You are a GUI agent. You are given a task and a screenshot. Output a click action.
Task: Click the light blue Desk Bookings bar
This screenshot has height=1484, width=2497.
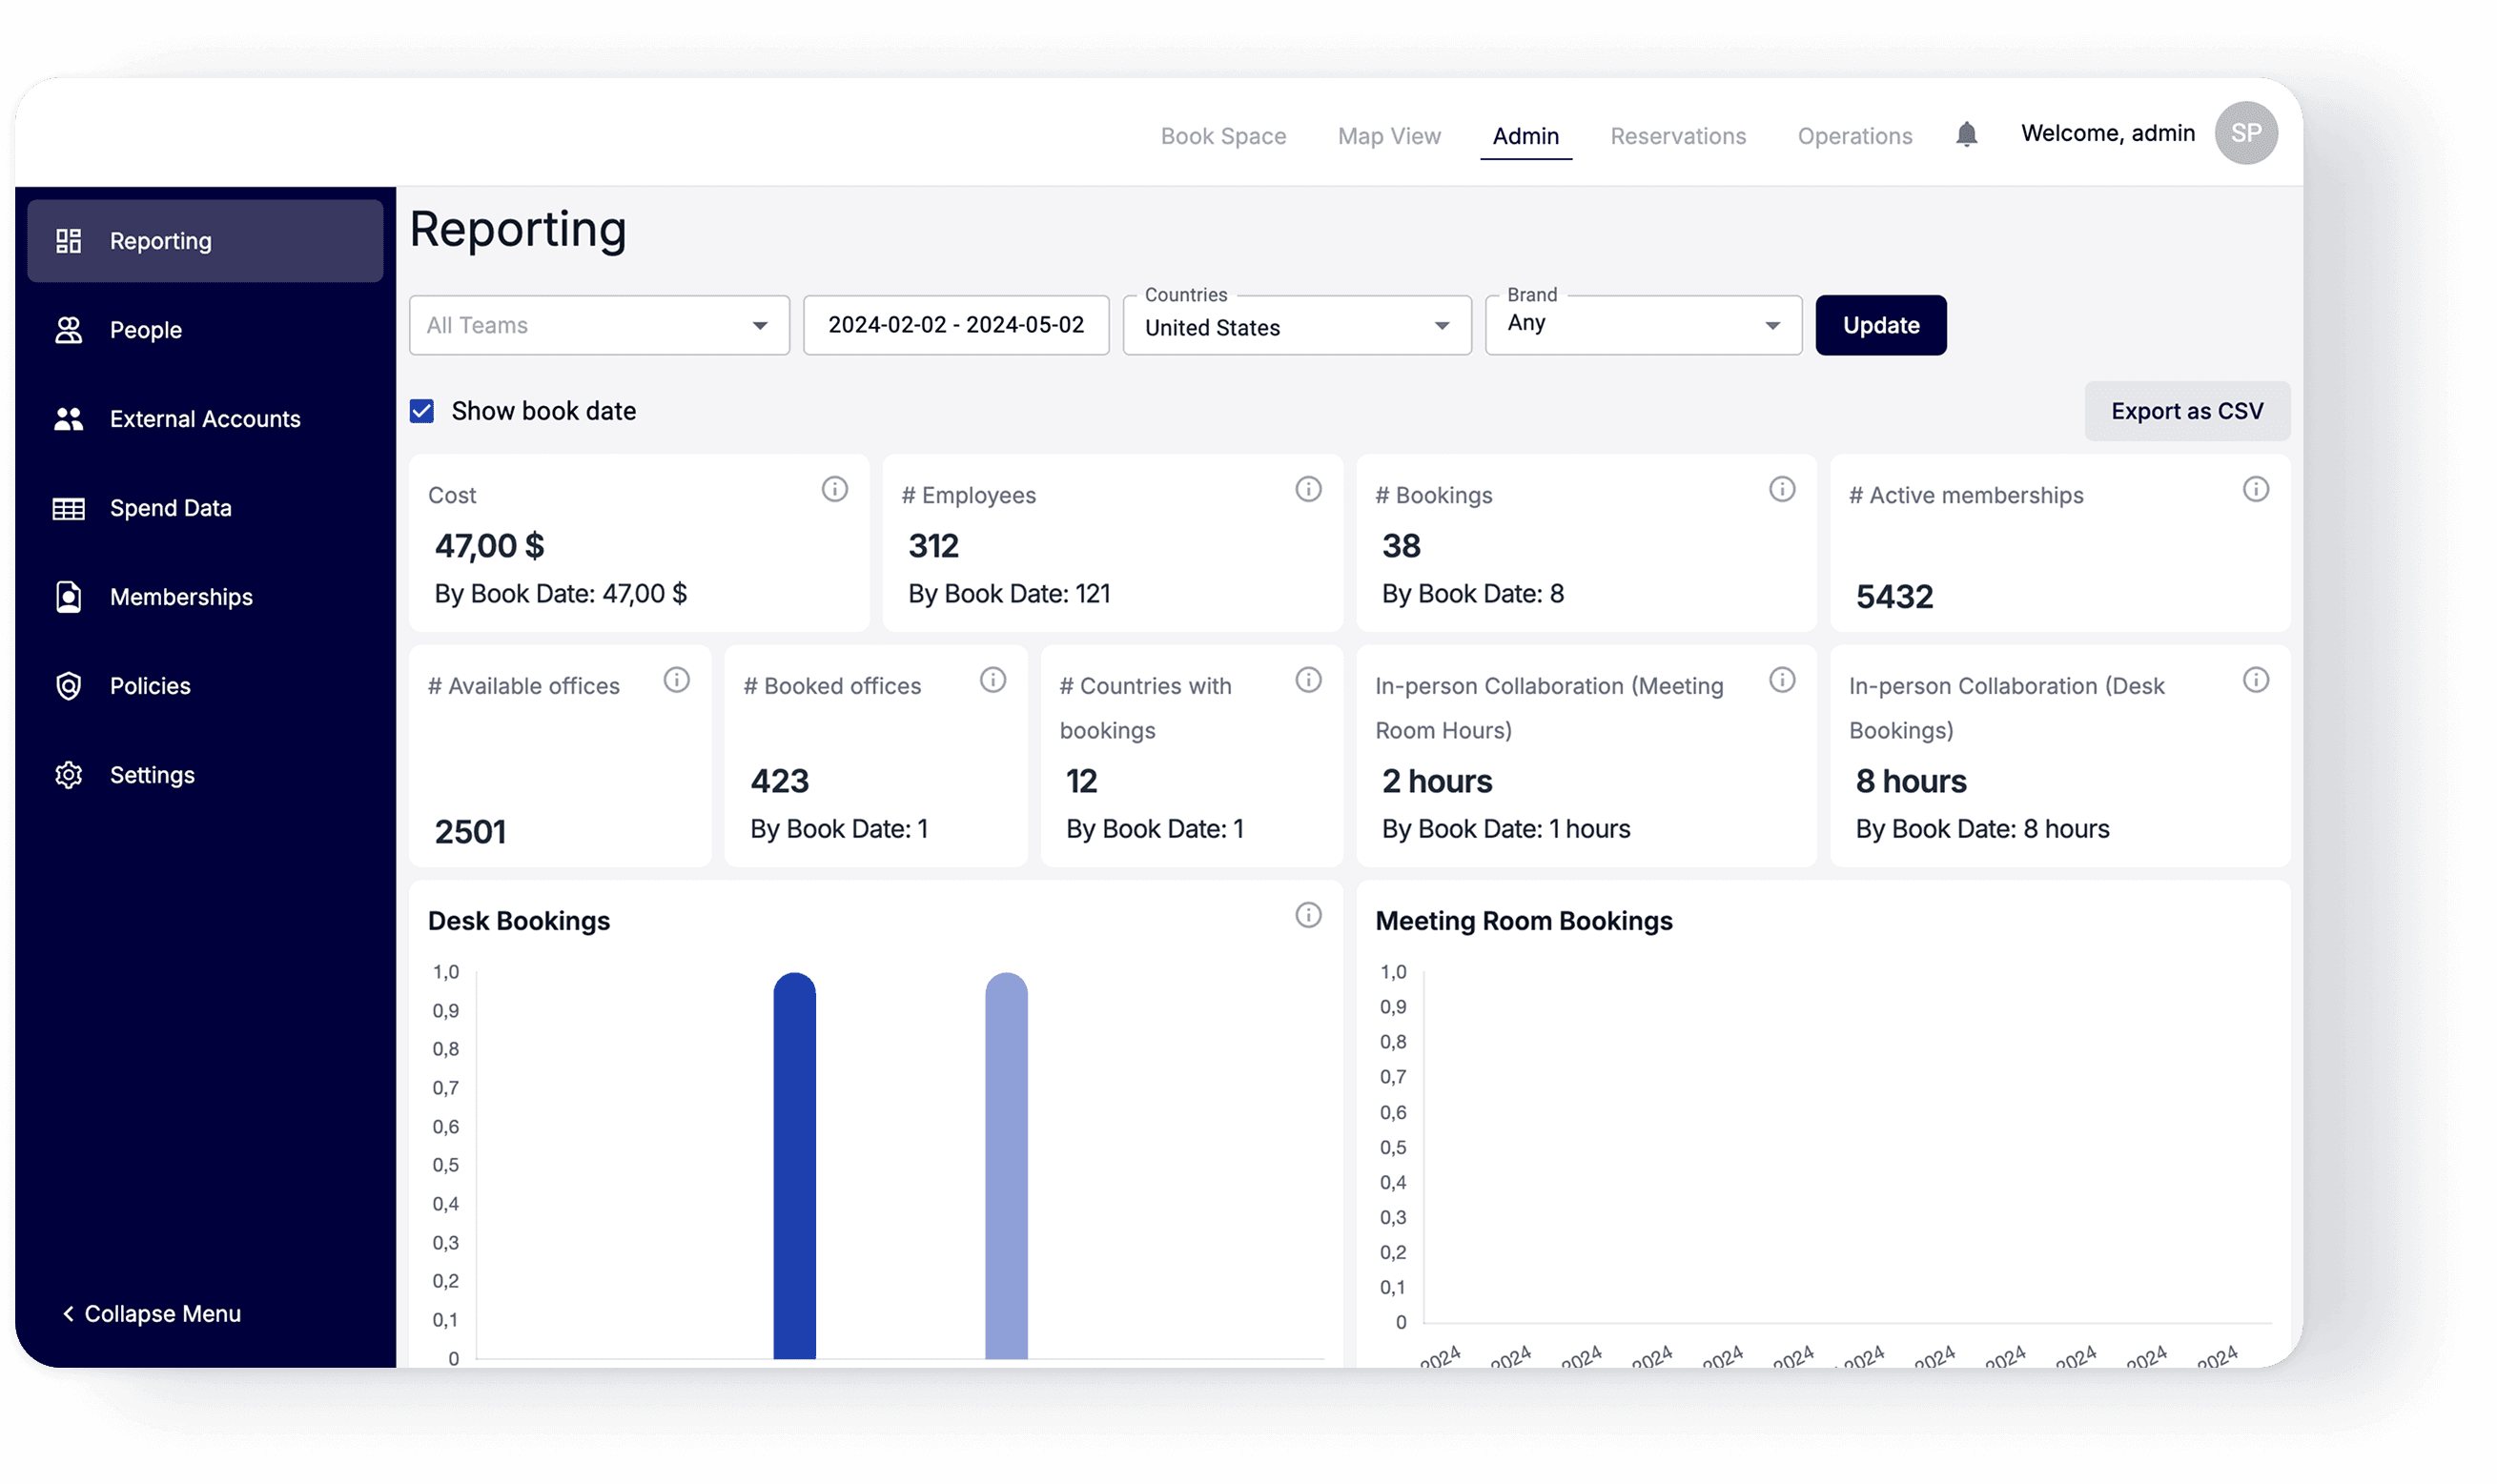[1005, 1165]
